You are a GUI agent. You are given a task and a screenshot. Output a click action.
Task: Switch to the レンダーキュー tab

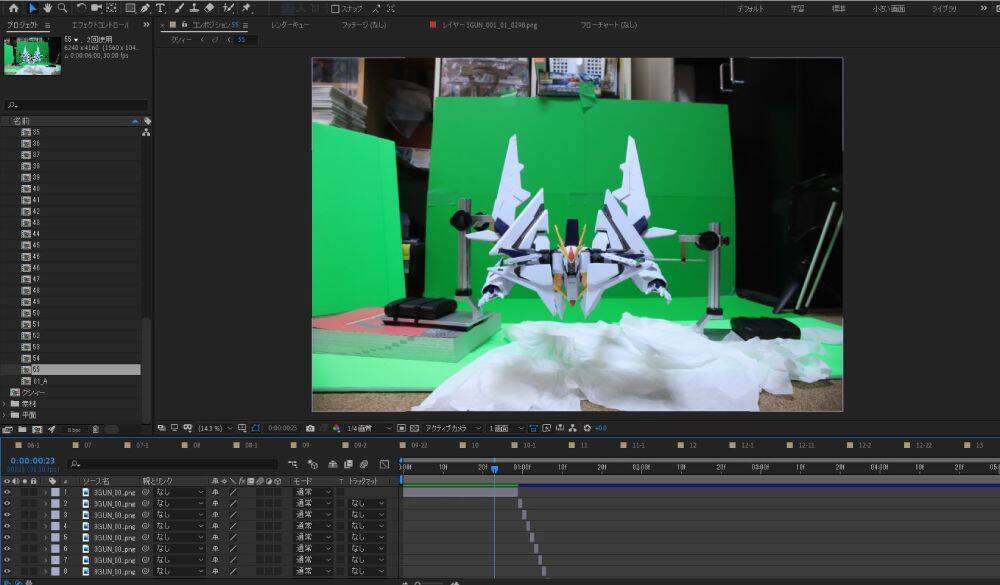[x=290, y=25]
